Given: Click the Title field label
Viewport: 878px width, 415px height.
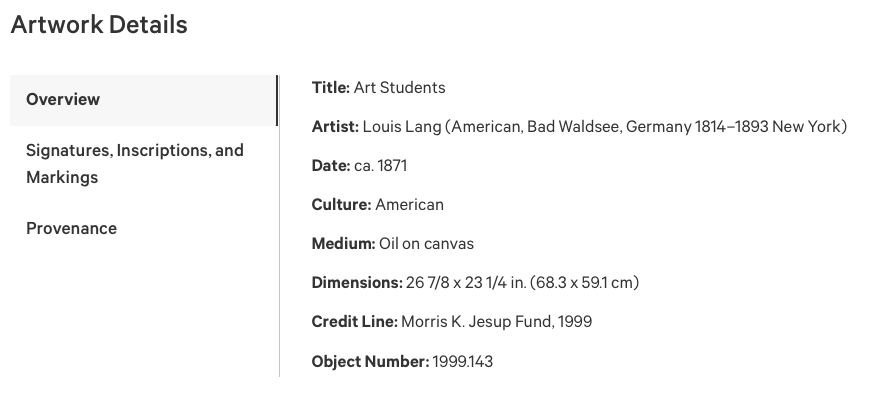Looking at the screenshot, I should click(330, 88).
